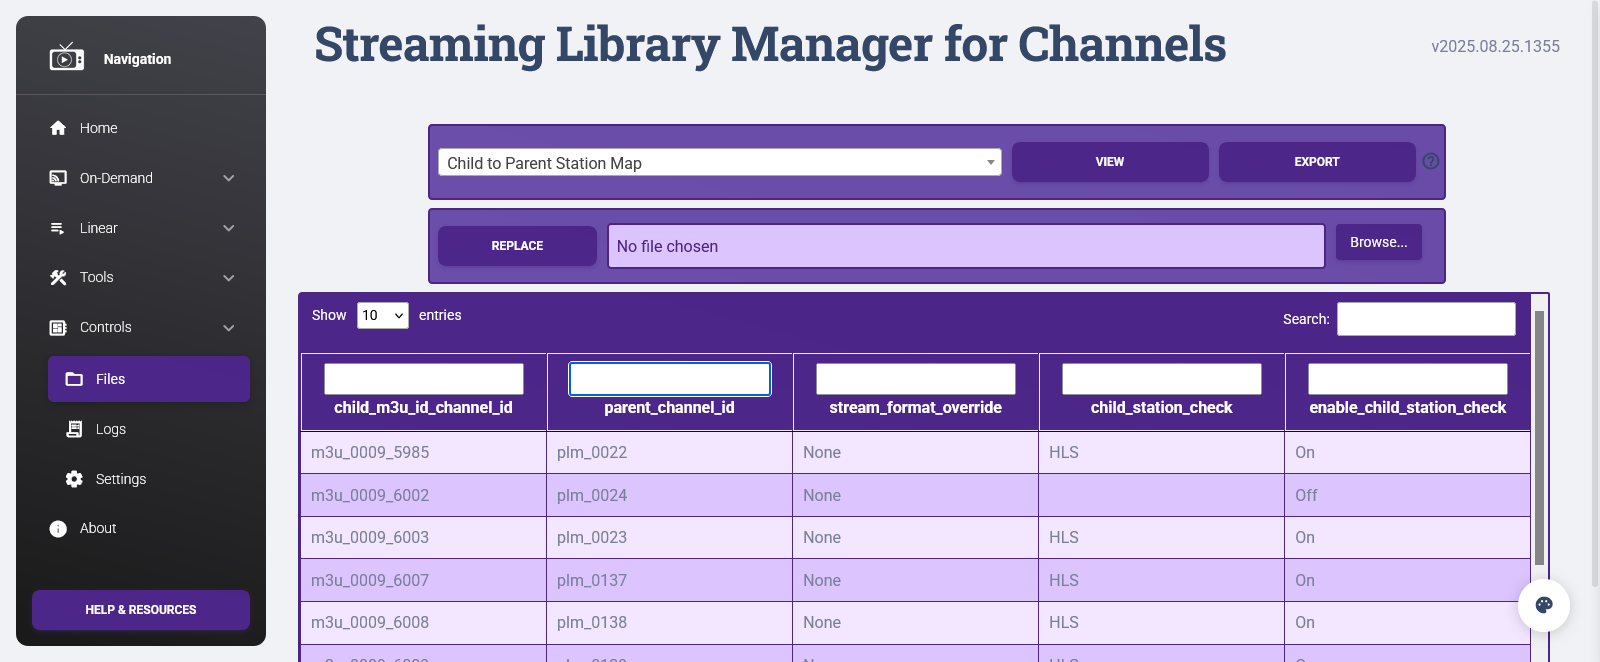
Task: Click the help question mark icon beside Export
Action: pos(1431,161)
